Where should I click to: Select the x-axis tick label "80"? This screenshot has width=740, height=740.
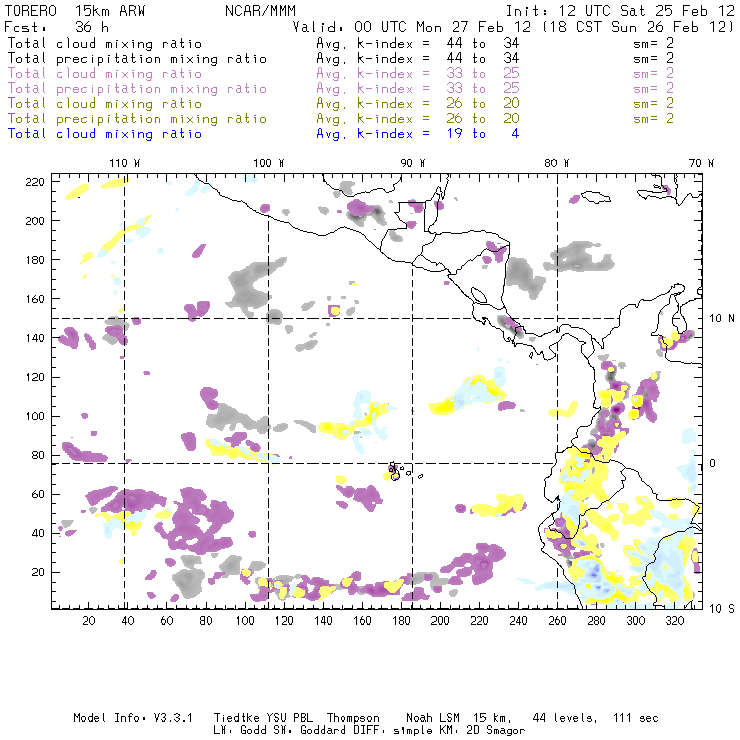[206, 621]
